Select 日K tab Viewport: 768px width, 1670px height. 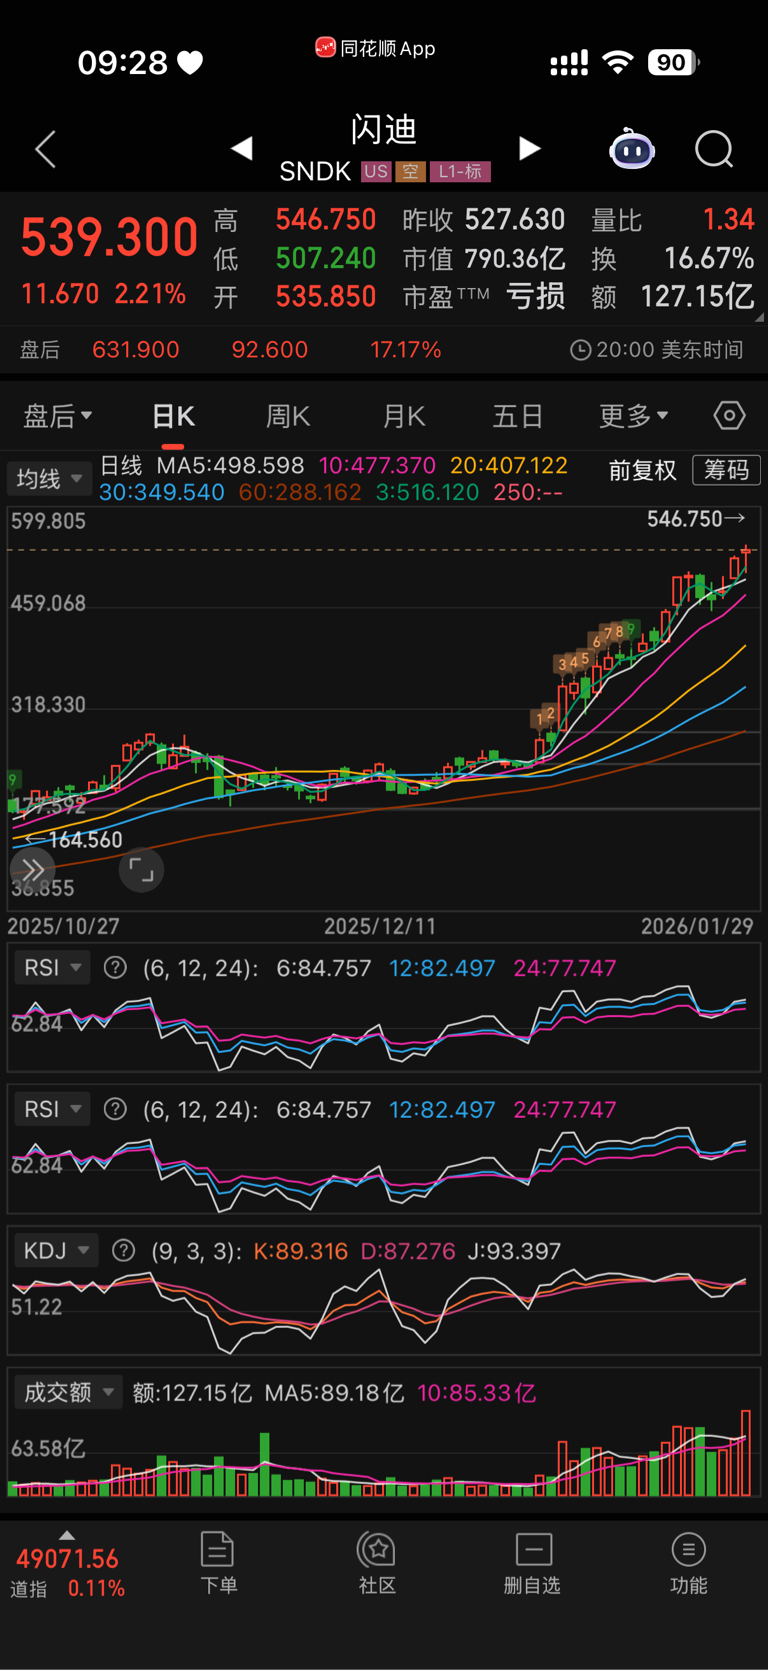pos(173,416)
